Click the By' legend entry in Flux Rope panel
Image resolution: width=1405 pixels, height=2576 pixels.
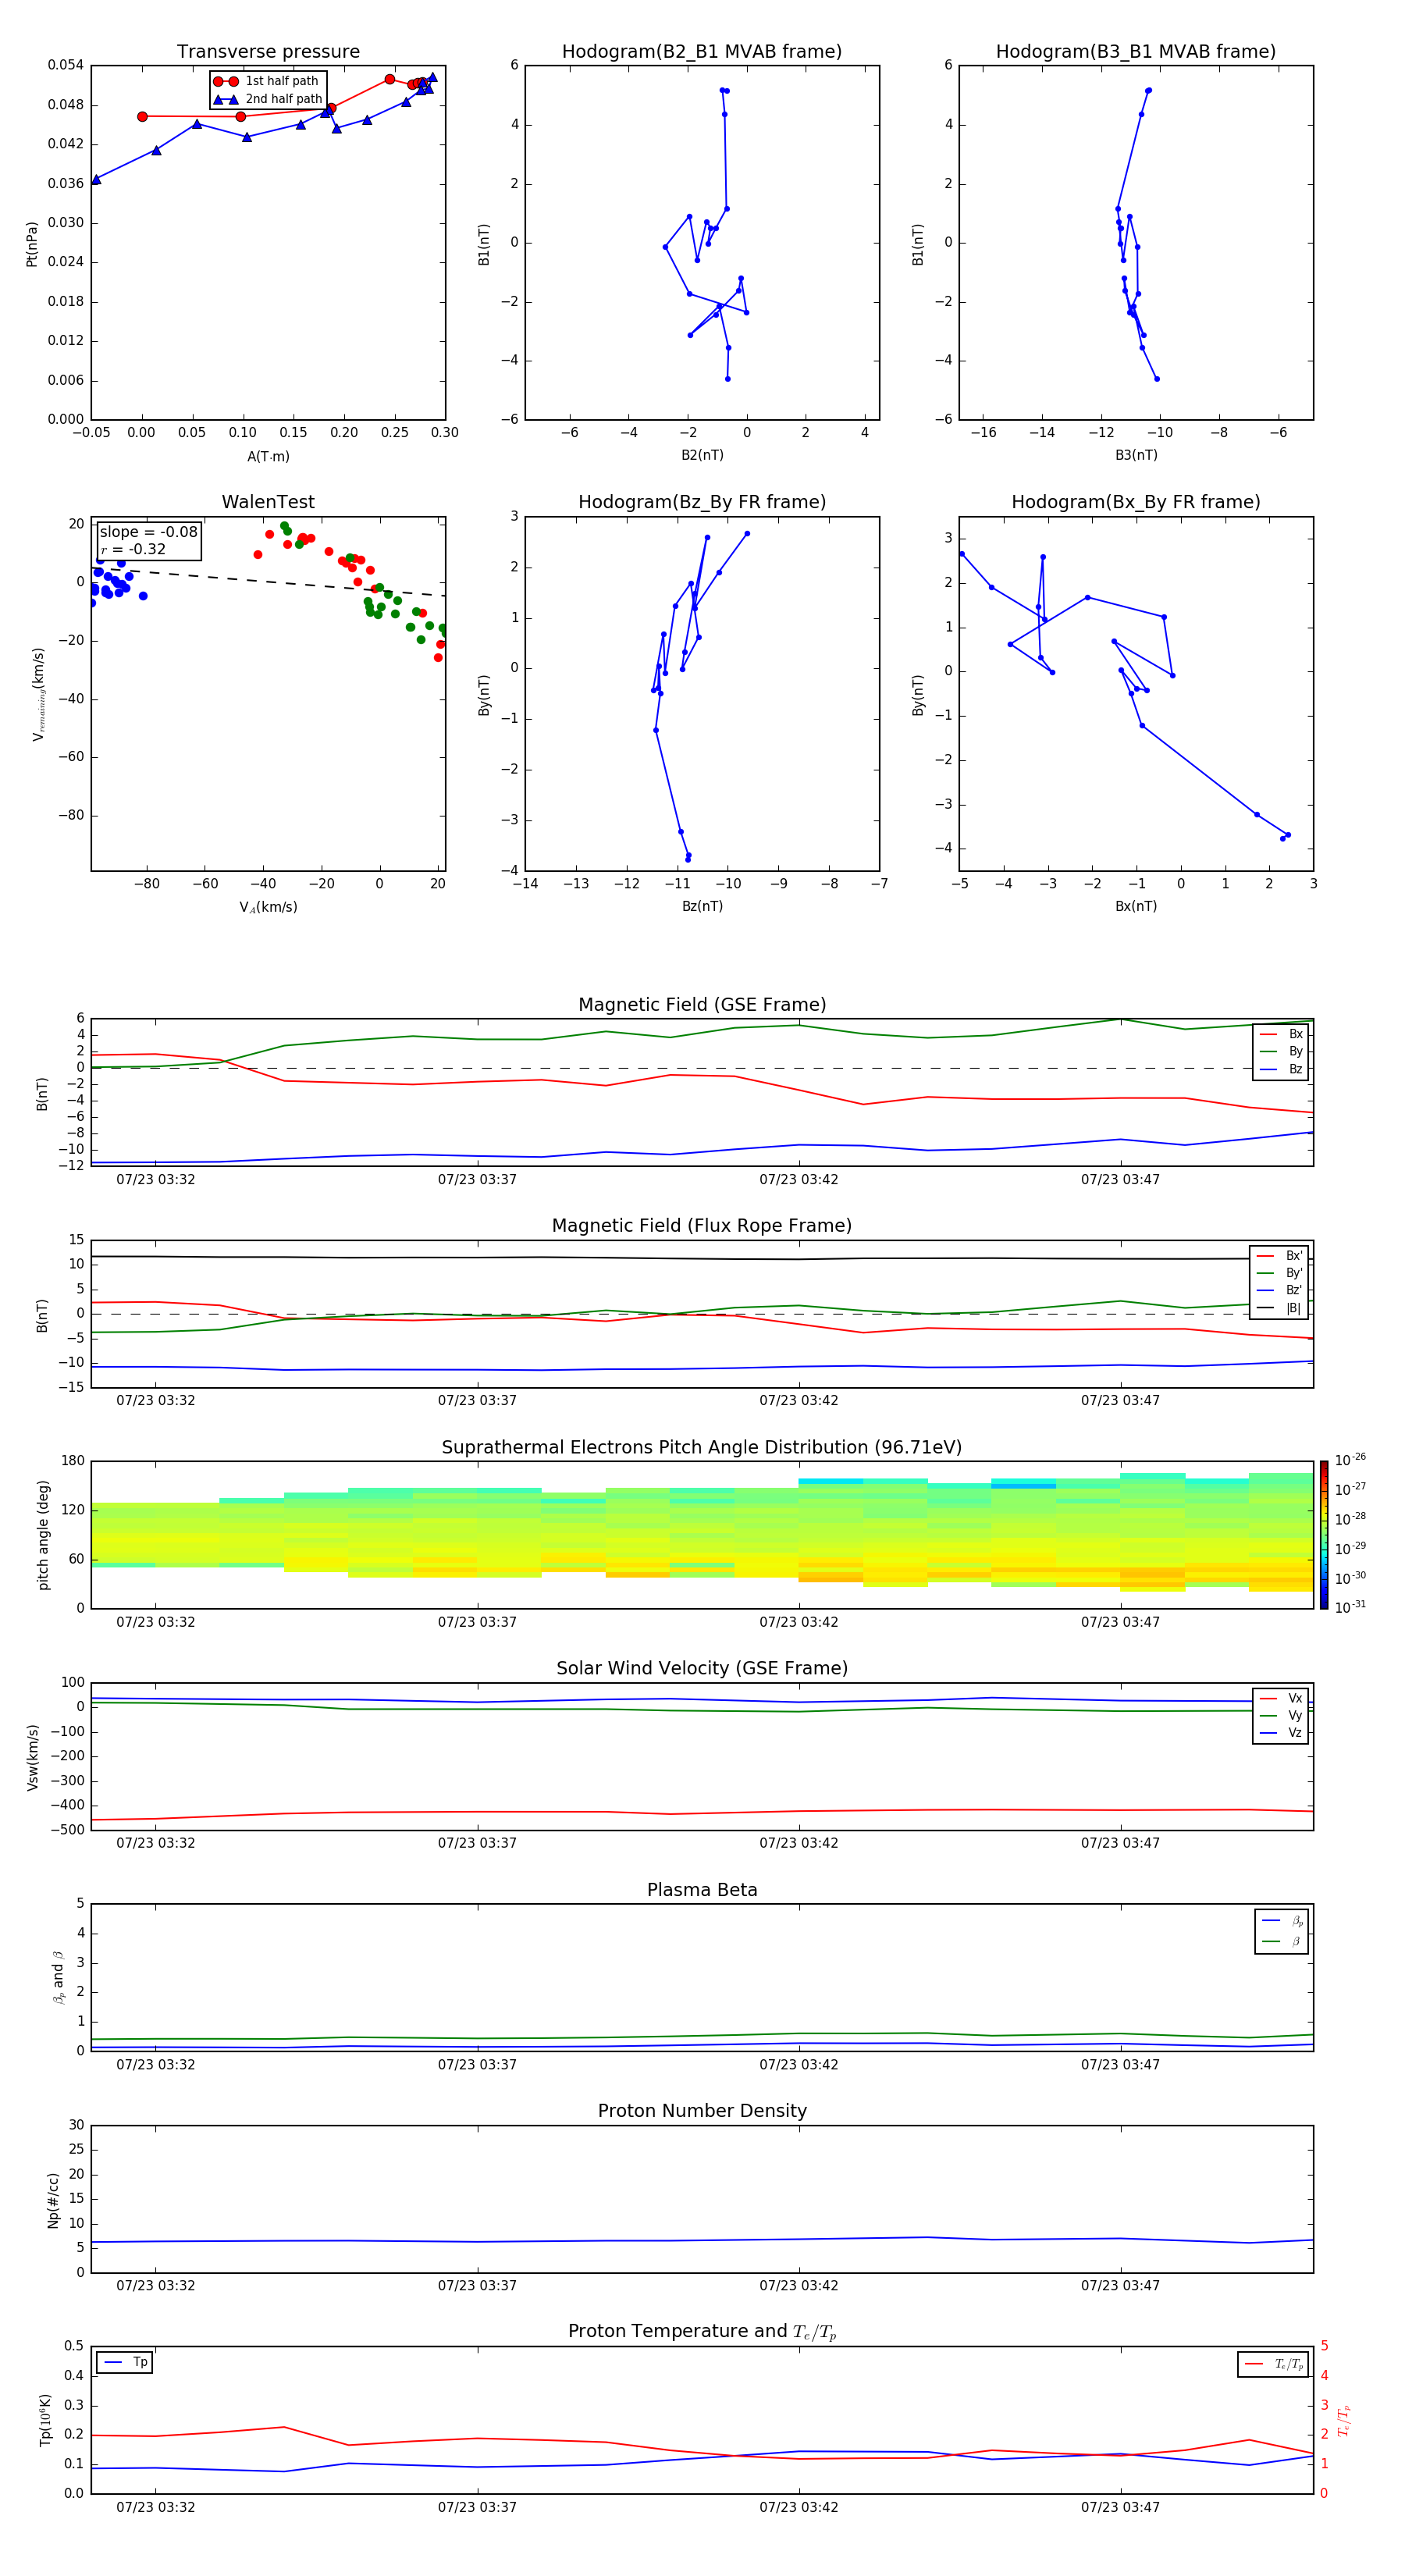coord(1279,1273)
